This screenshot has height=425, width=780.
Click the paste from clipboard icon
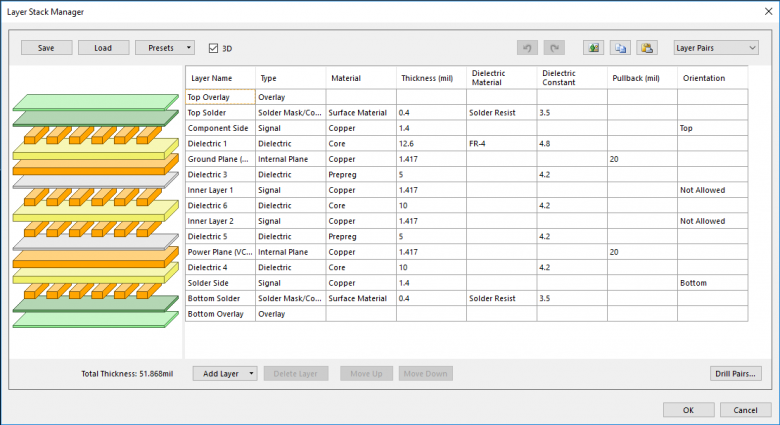[647, 48]
